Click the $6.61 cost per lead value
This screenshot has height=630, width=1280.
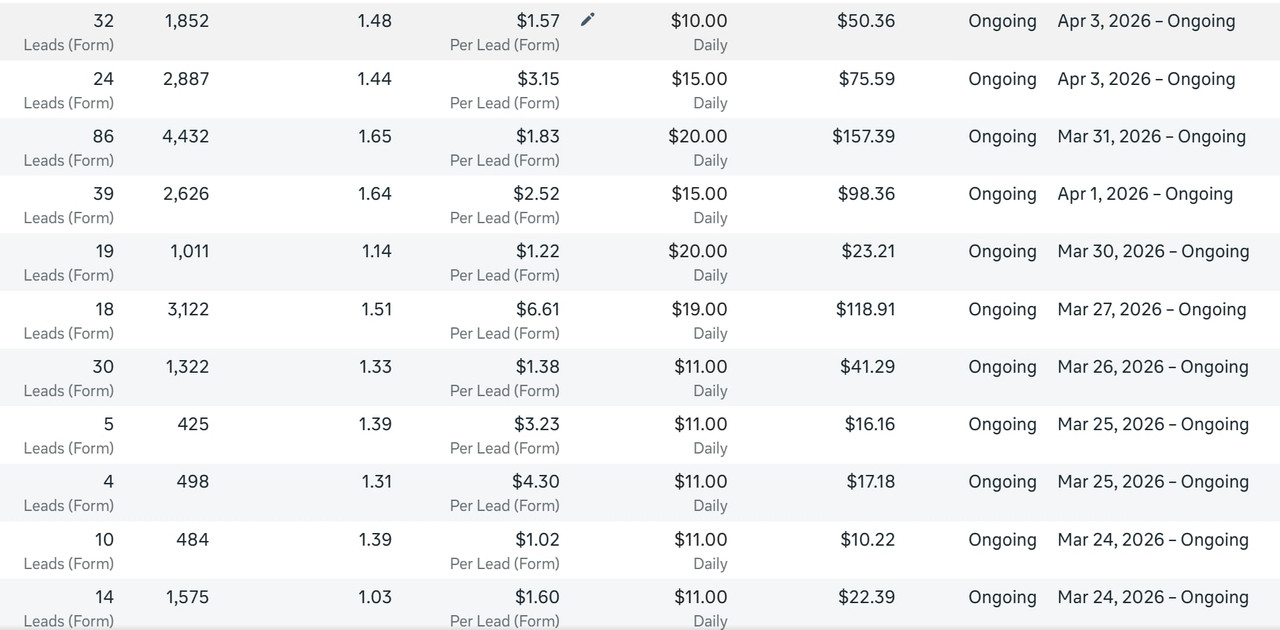click(x=537, y=309)
